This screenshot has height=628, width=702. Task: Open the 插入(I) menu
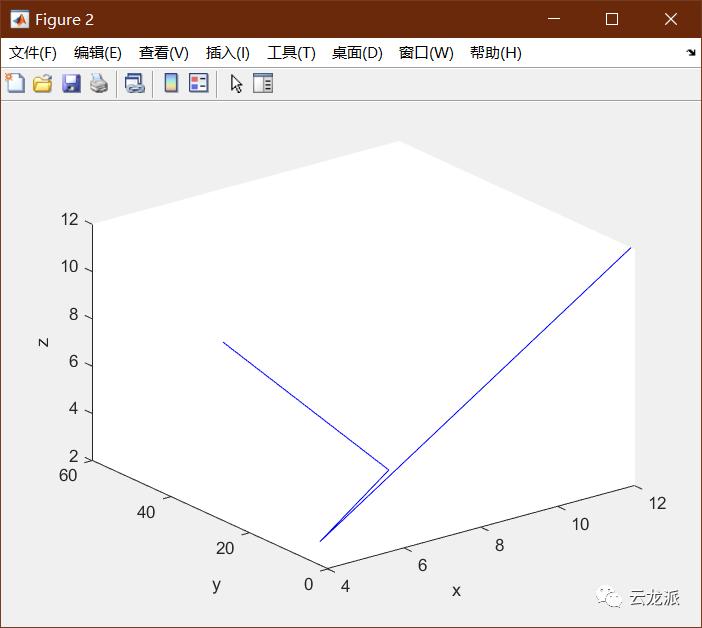click(x=227, y=53)
